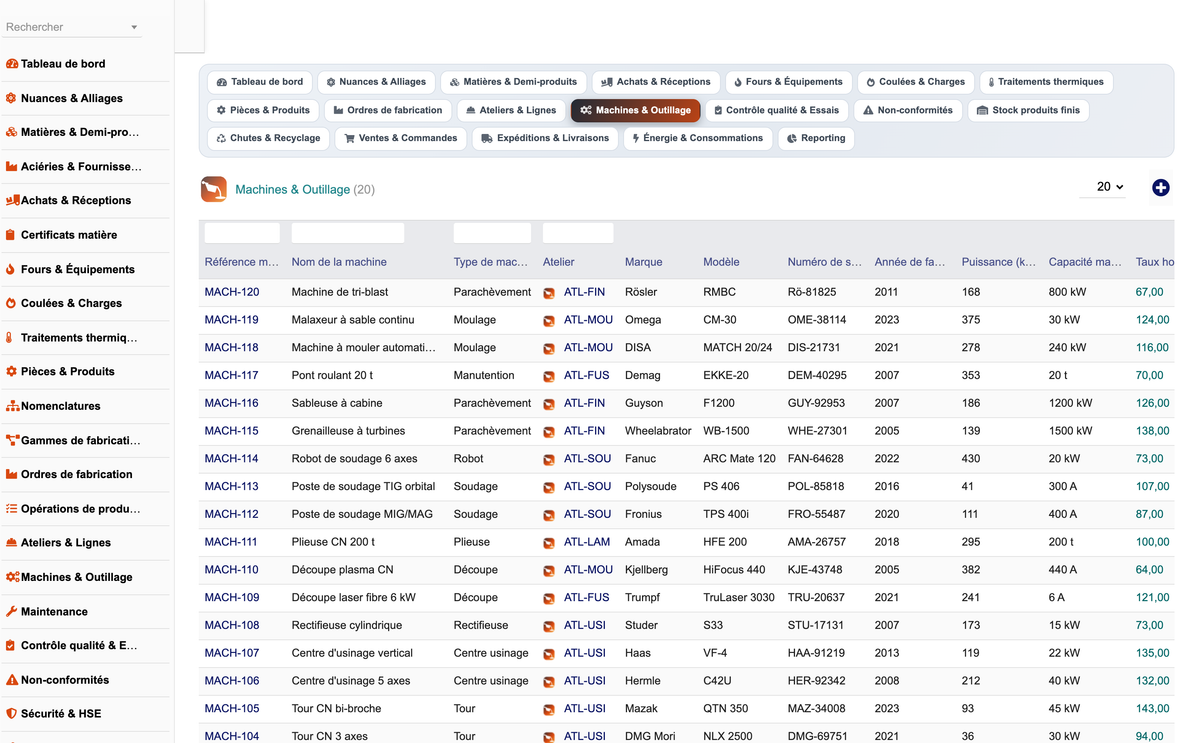Viewport: 1200px width, 743px height.
Task: Click the Sécurité & HSE shield icon
Action: 12,714
